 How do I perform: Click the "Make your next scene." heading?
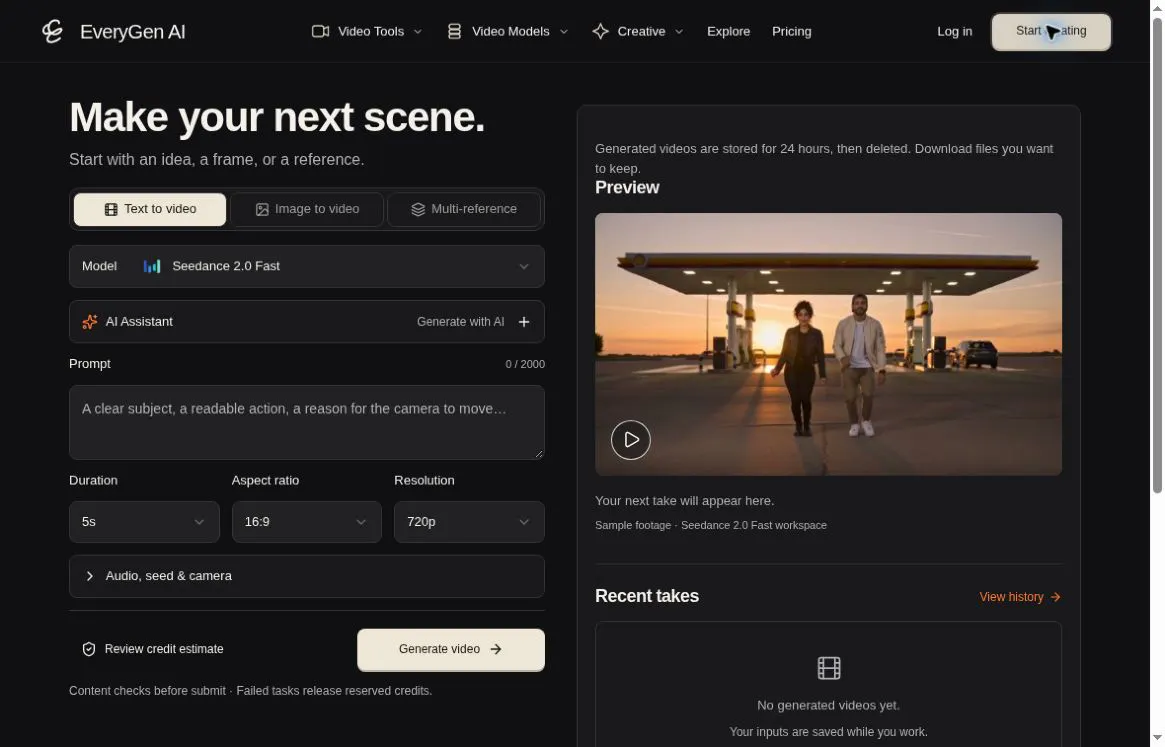coord(276,117)
